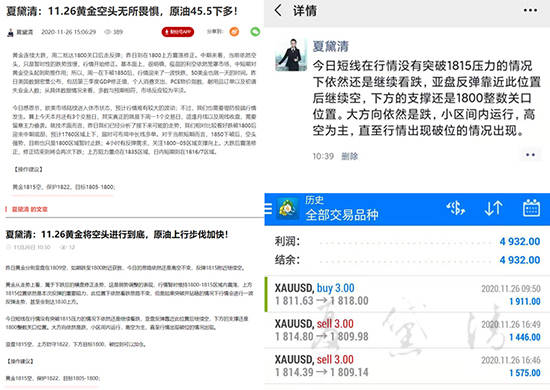Click the 【操作建议】 heading in top article
Screen dimensions: 550x390
(28, 169)
